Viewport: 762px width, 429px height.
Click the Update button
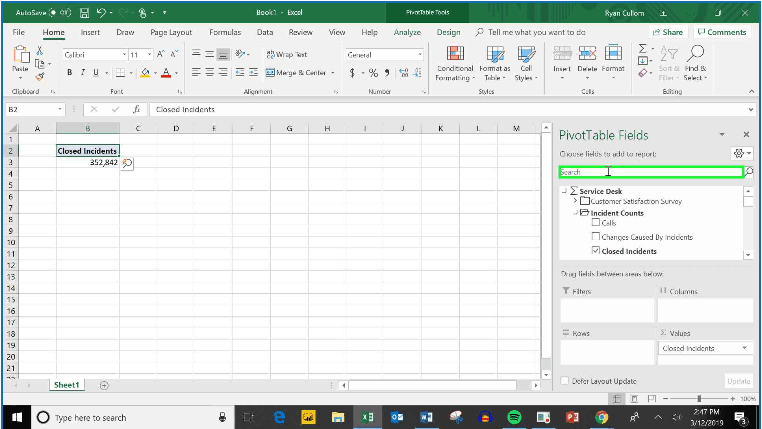coord(739,381)
